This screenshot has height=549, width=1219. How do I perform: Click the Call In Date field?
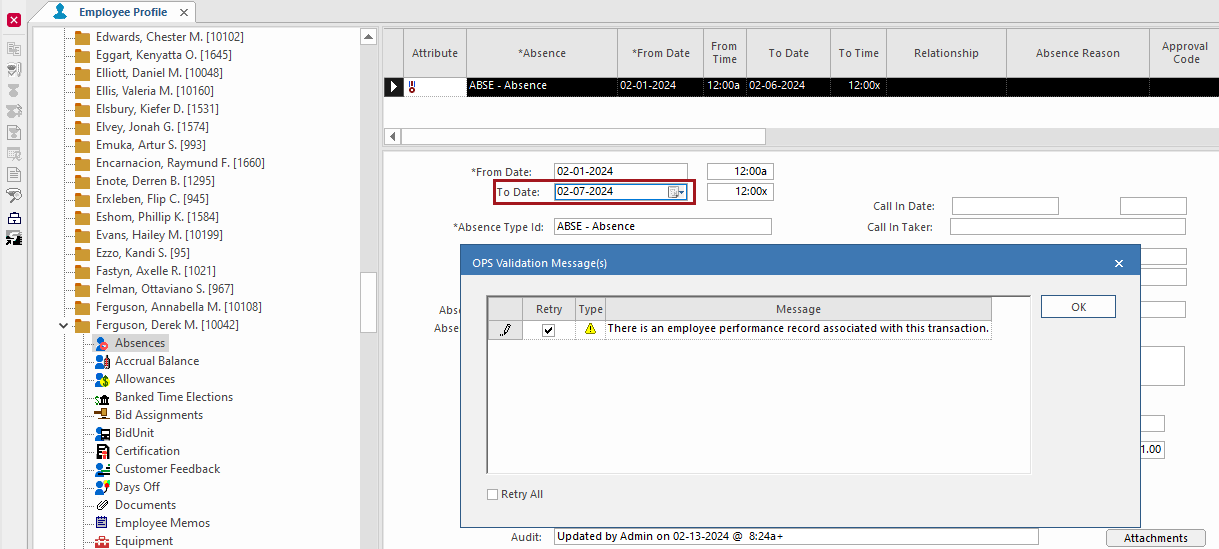[1005, 206]
